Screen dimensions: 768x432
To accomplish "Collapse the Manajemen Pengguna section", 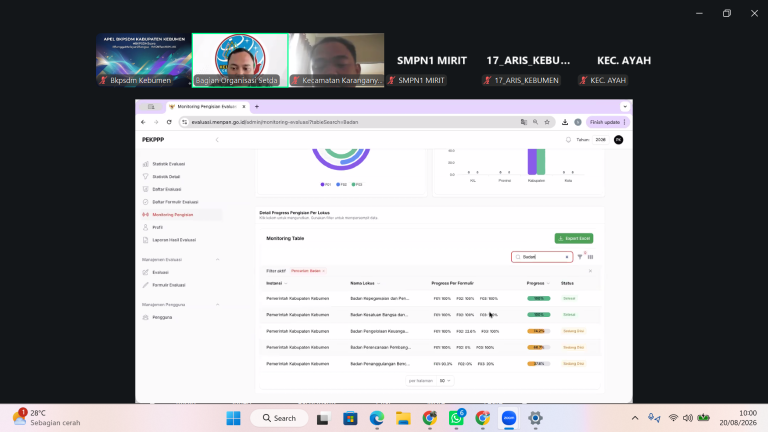I will (217, 305).
